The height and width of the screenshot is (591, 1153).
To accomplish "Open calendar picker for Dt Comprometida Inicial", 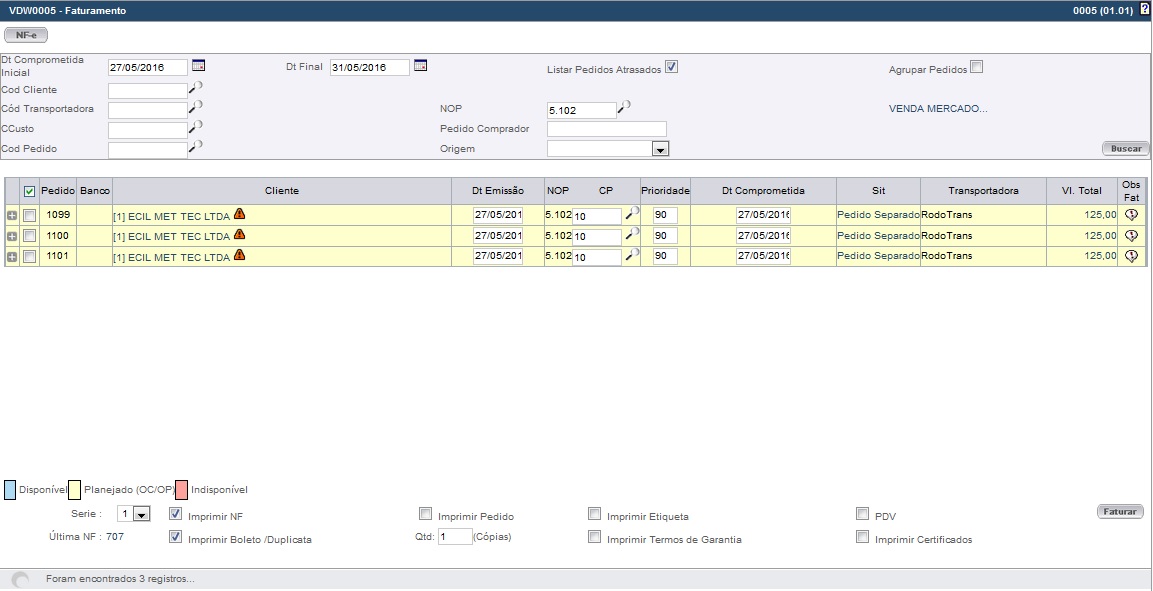I will coord(198,66).
